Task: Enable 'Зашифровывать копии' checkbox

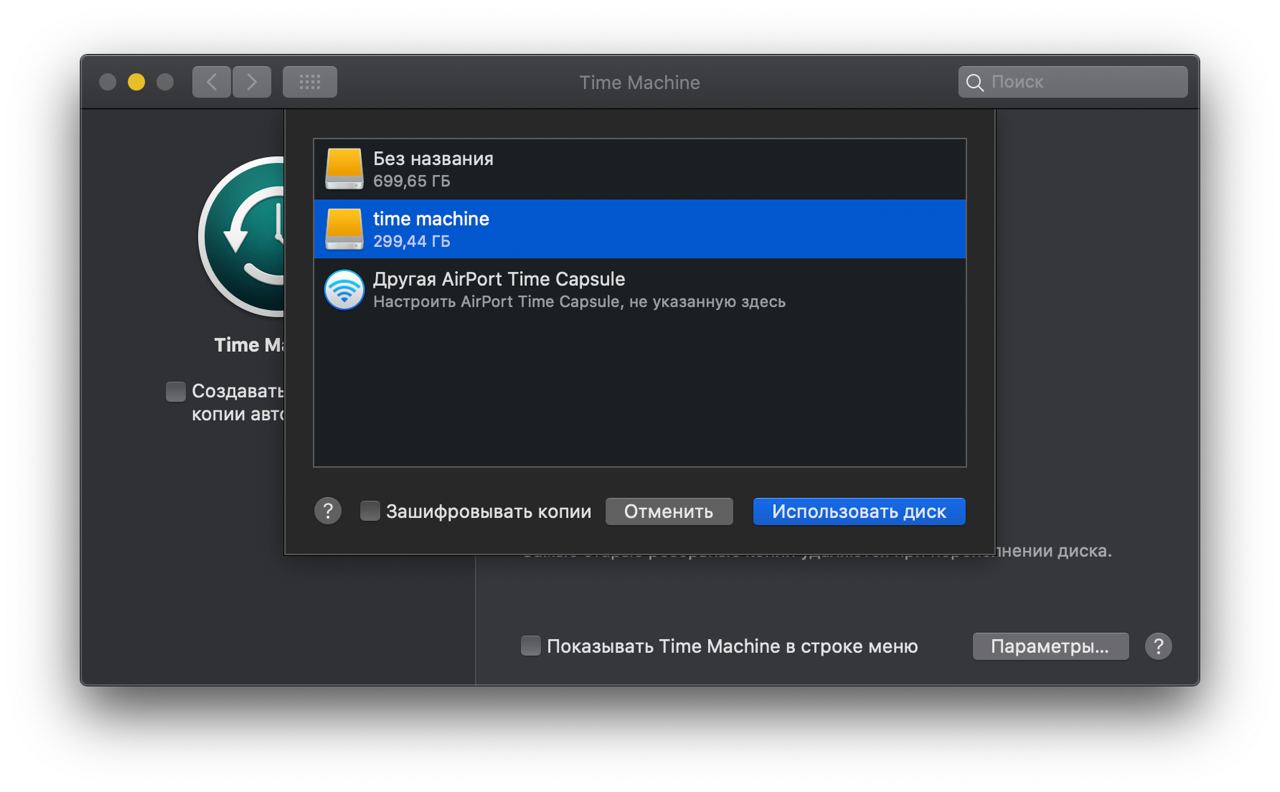Action: (370, 511)
